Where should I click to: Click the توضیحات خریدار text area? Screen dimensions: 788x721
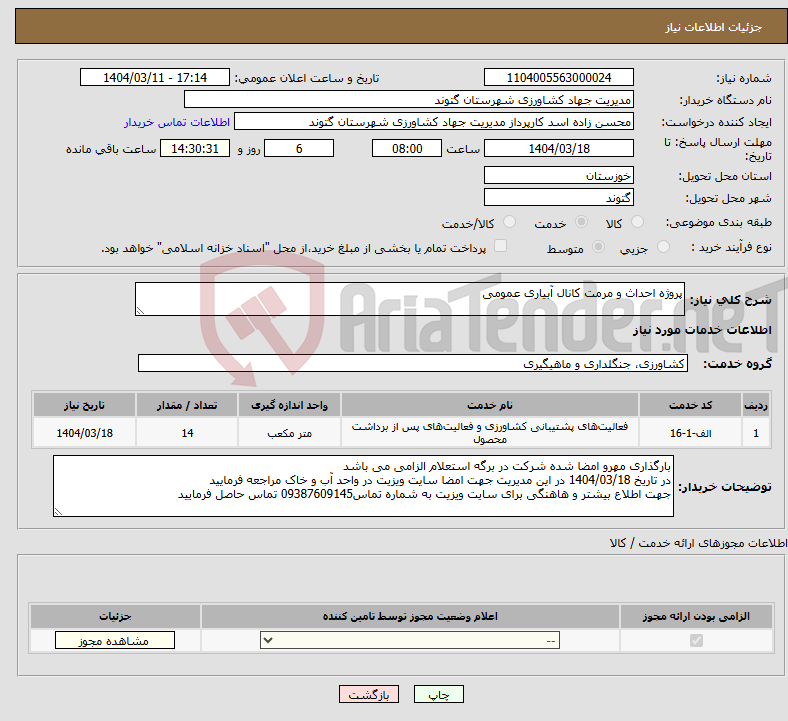point(363,486)
